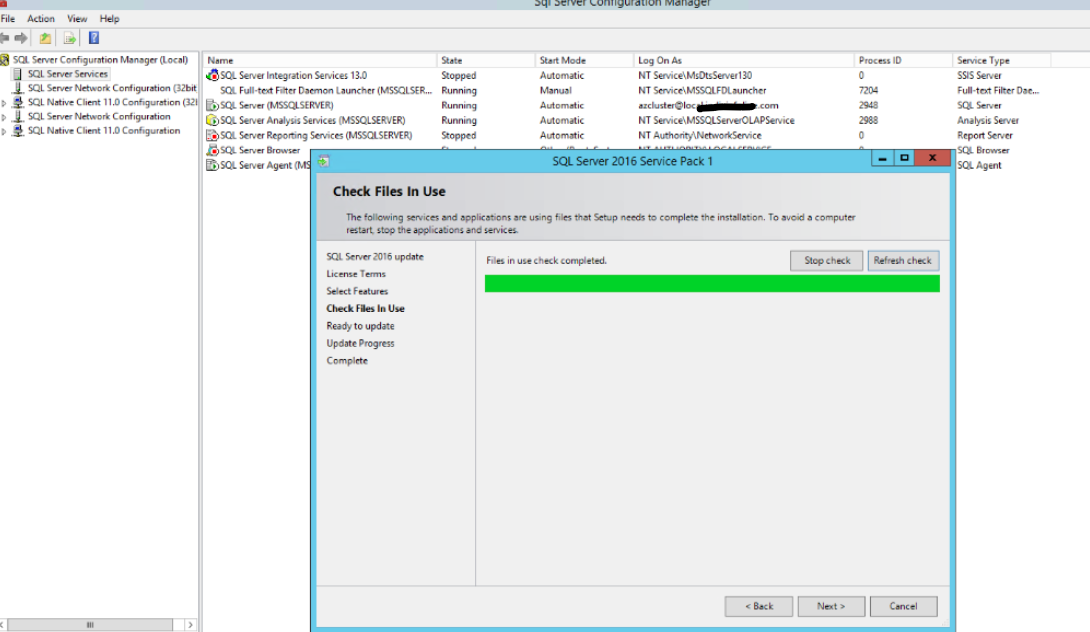Viewport: 1090px width, 632px height.
Task: Click process ID 2988 cell
Action: [x=868, y=120]
